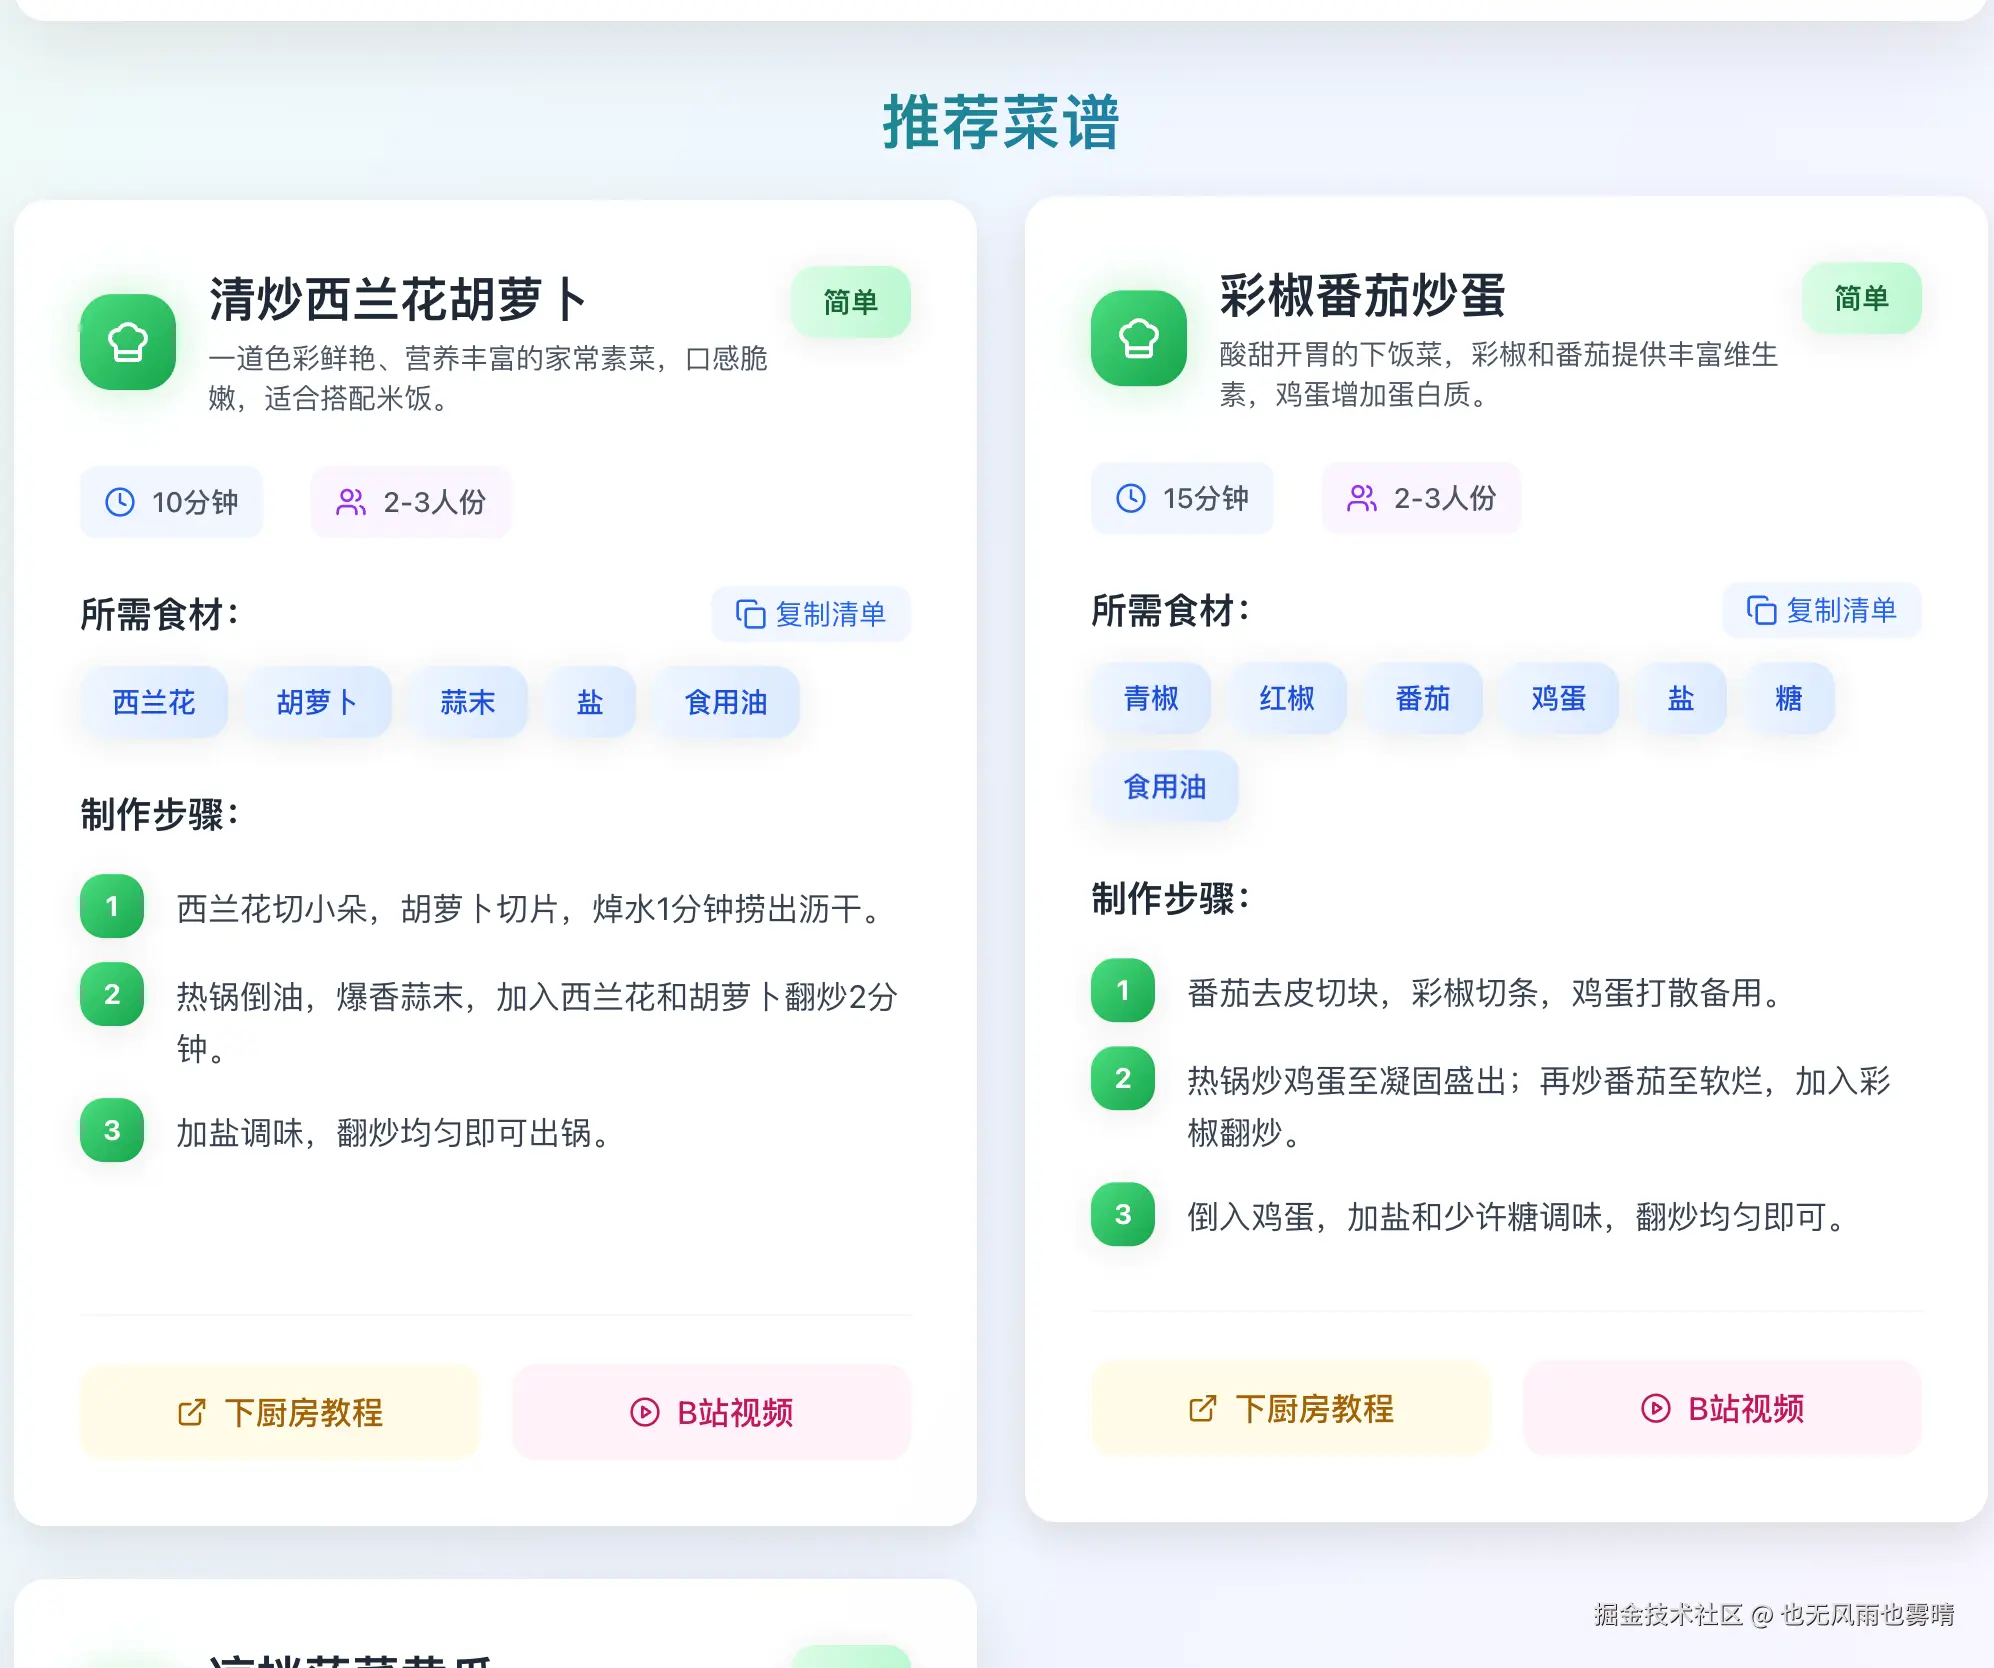Open B站视频 for broccoli carrot recipe
The height and width of the screenshot is (1668, 1994).
point(711,1412)
